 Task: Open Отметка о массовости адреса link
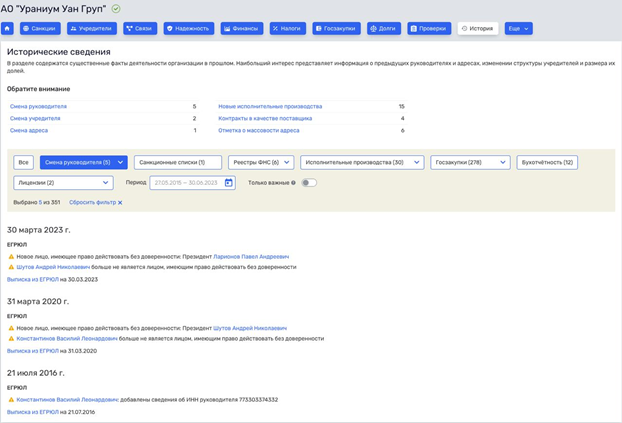[x=259, y=130]
